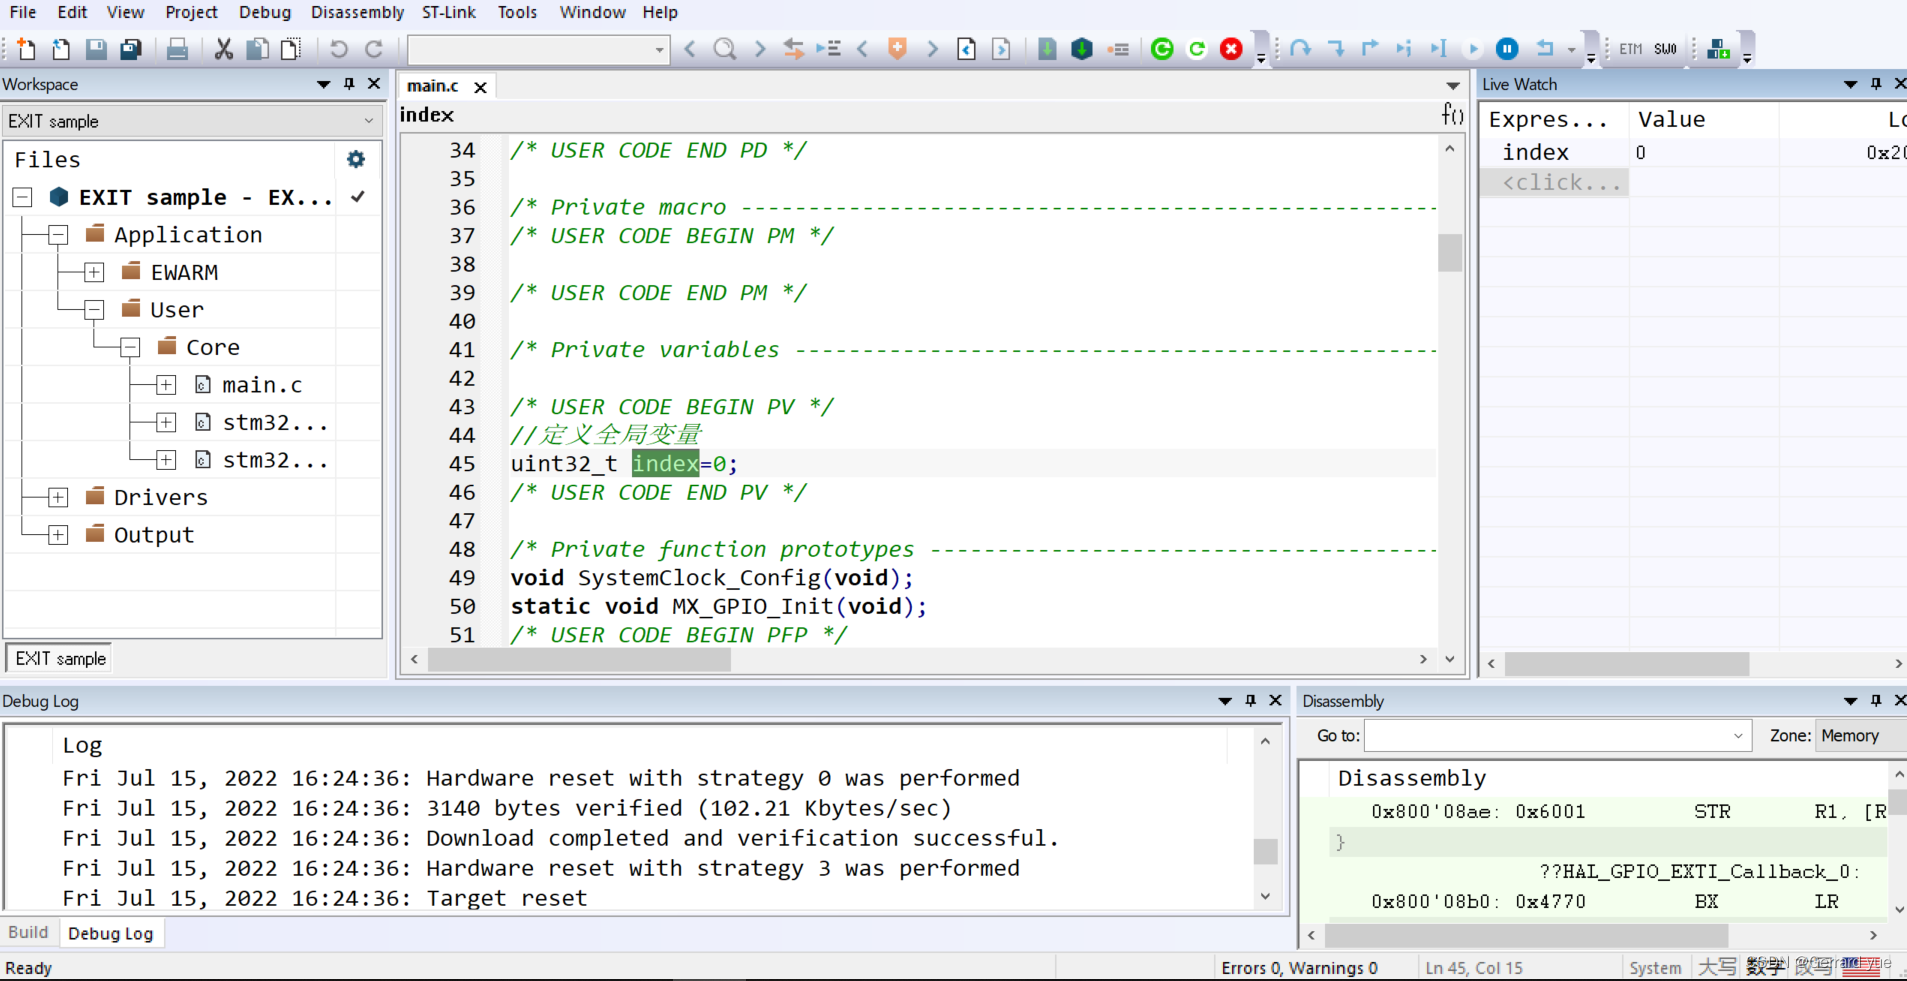
Task: Click the blue Break (pause) button
Action: point(1507,49)
